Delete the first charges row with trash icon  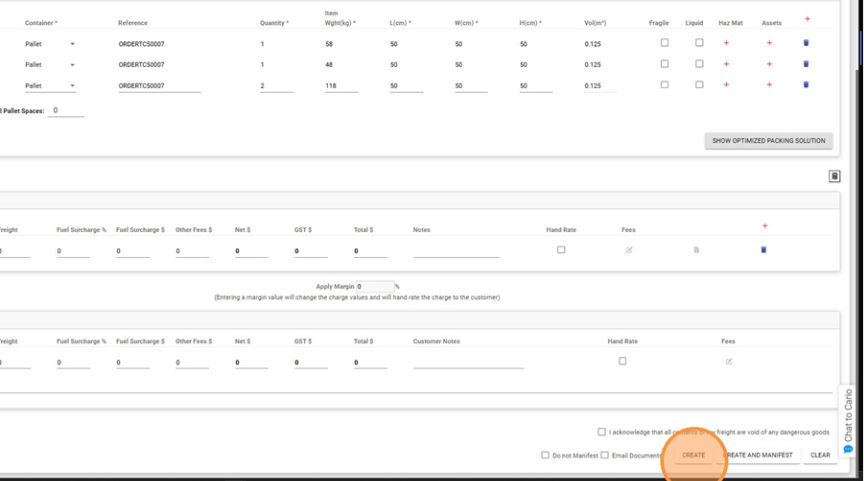(x=764, y=250)
